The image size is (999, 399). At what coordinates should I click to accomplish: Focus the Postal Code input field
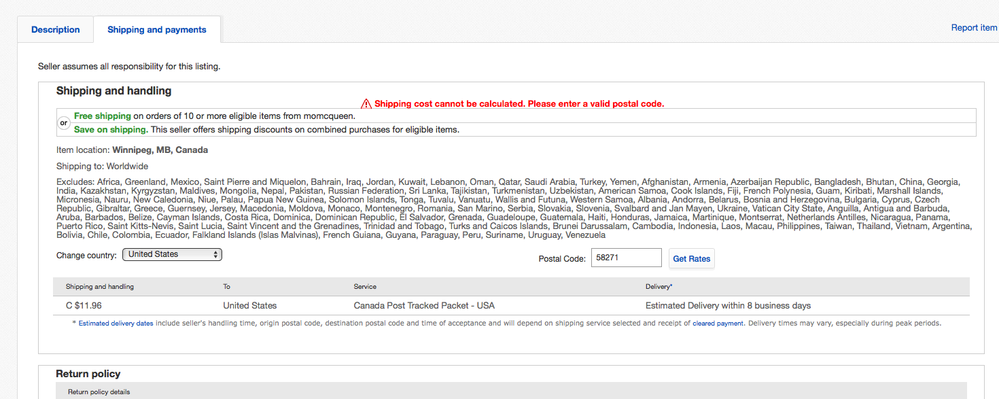click(x=626, y=258)
